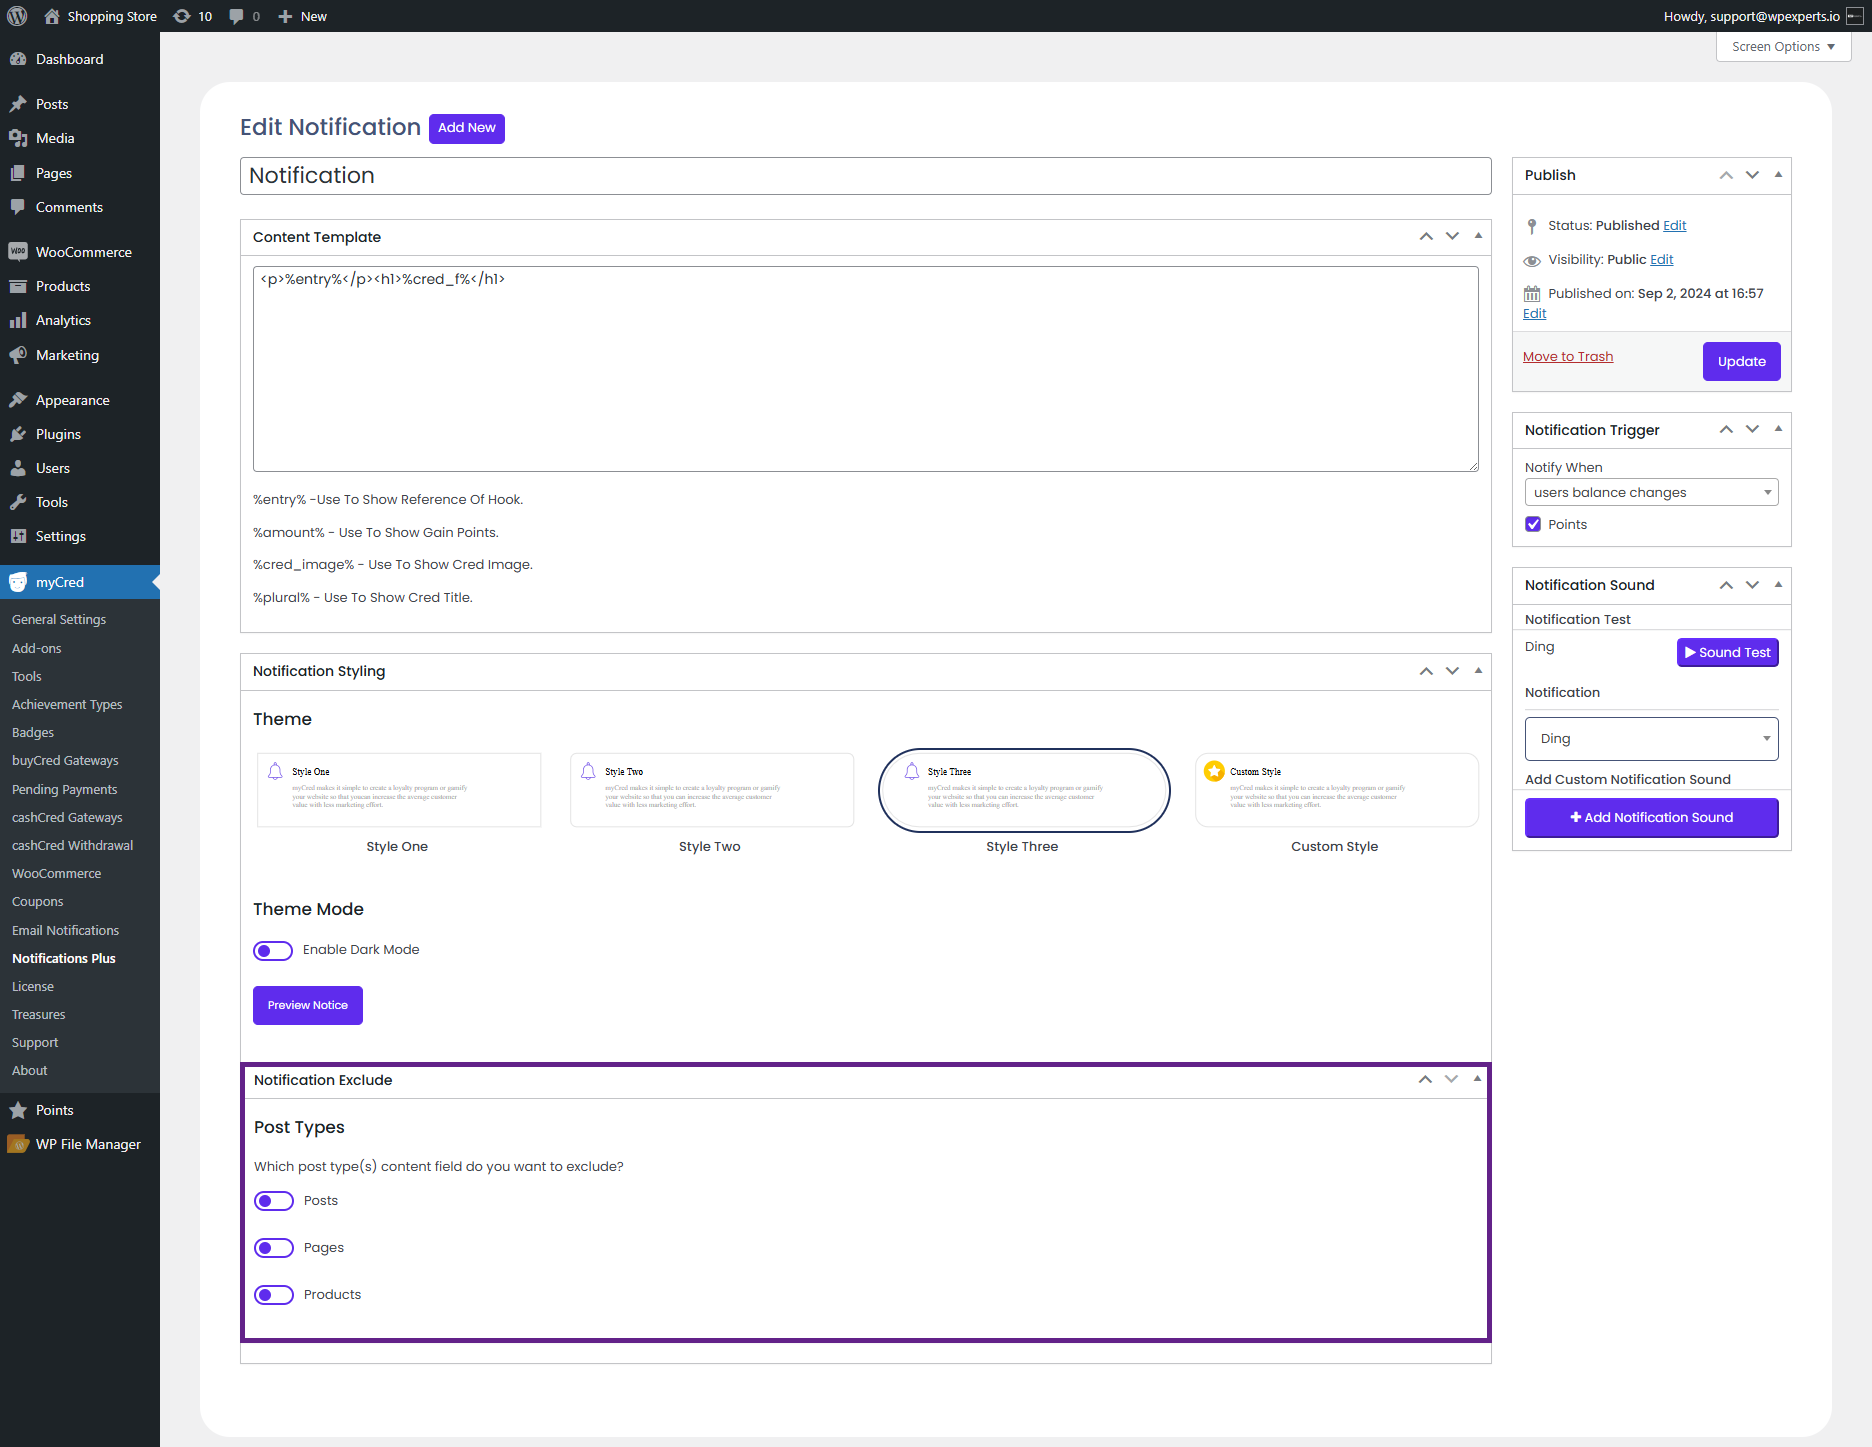Screen dimensions: 1872x1447
Task: Open WooCommerce in the sidebar
Action: pyautogui.click(x=83, y=252)
